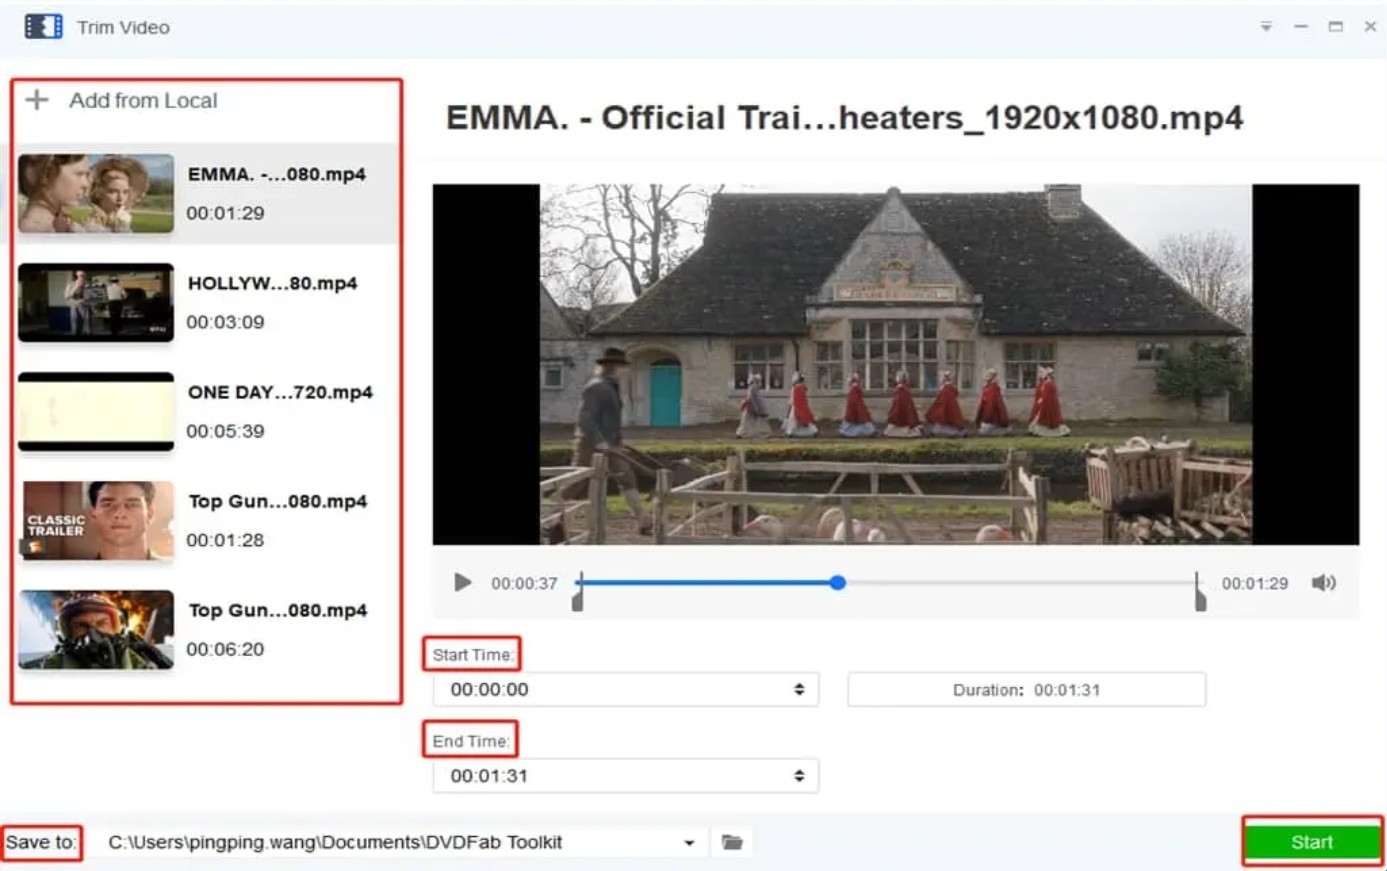
Task: Select the Top Gun 00:06:20 pilot thumbnail
Action: point(96,629)
